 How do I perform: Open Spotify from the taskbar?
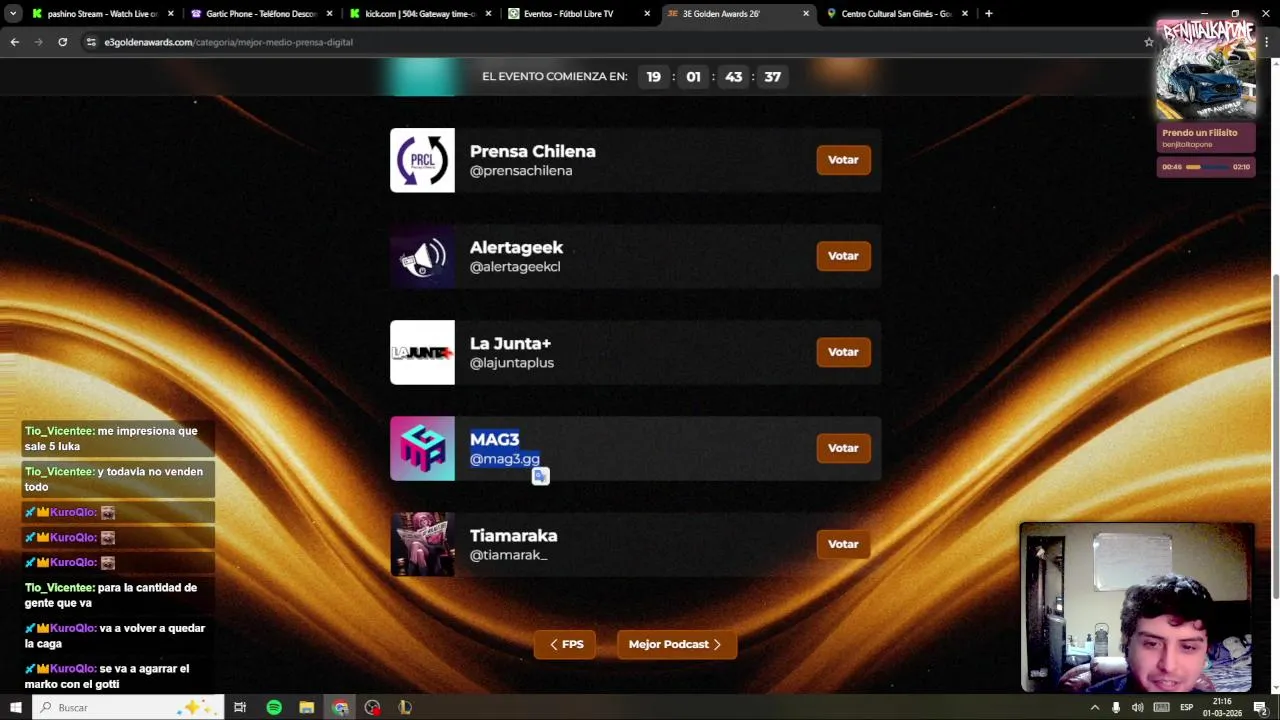point(274,707)
